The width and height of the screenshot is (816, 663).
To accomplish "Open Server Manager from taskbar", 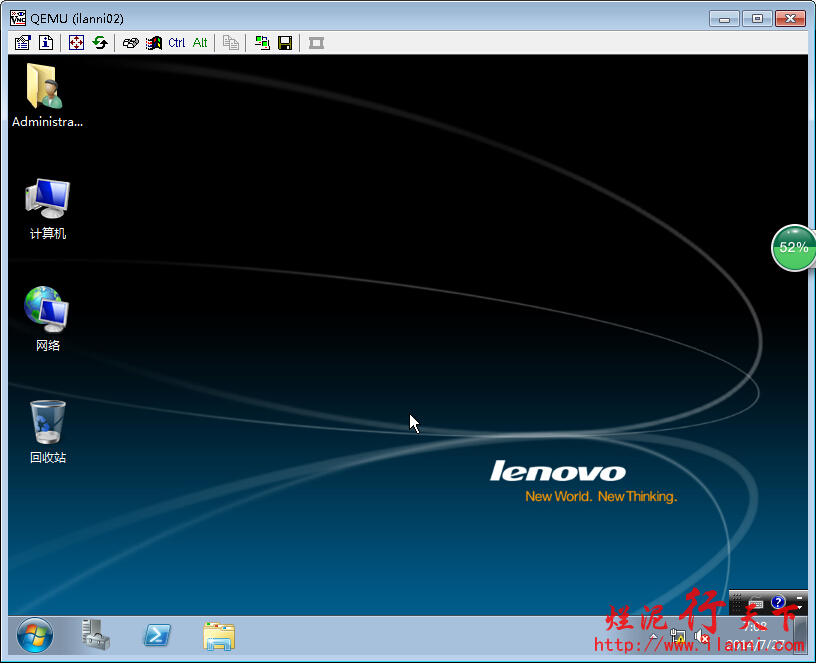I will (x=95, y=635).
